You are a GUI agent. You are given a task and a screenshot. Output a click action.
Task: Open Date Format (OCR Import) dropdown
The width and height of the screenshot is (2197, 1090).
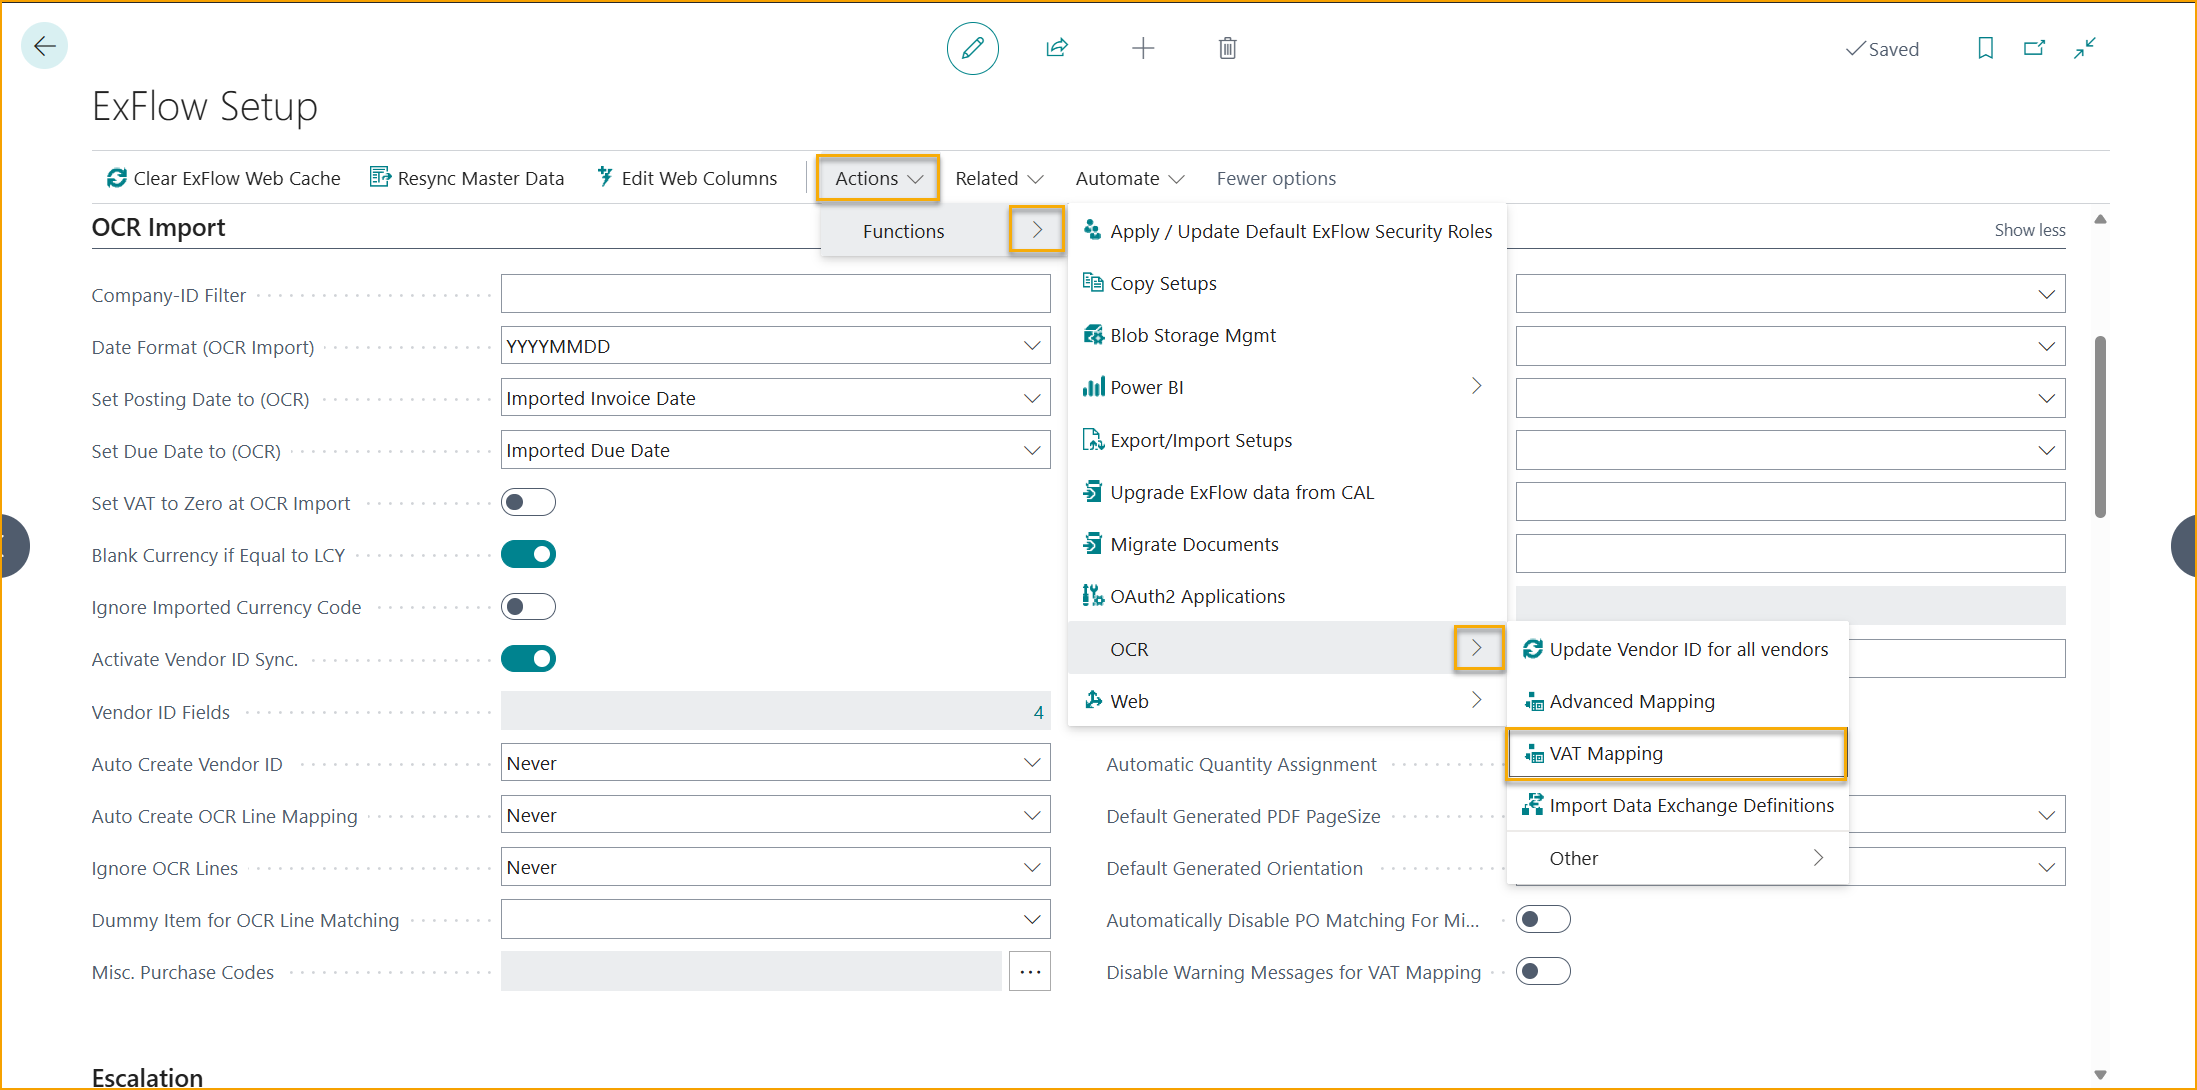pyautogui.click(x=1032, y=346)
